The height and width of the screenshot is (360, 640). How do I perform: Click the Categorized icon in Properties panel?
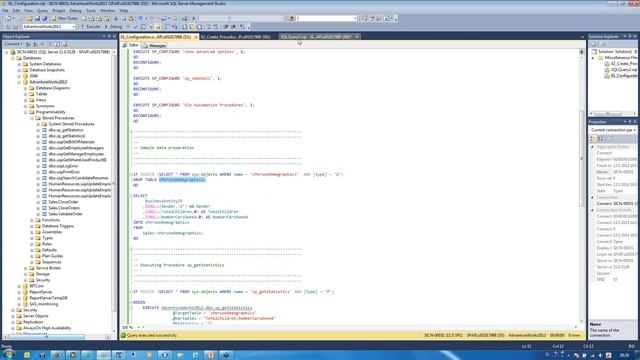[593, 139]
